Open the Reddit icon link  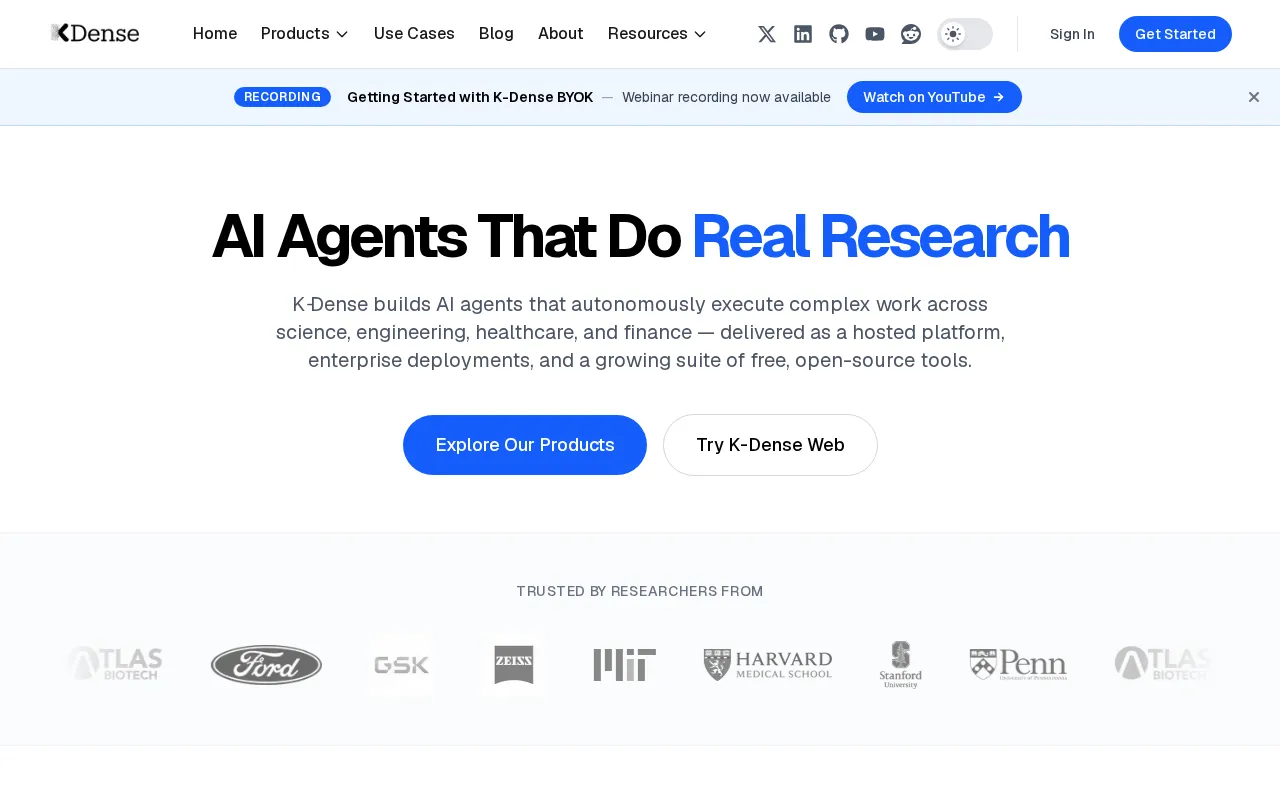coord(911,34)
